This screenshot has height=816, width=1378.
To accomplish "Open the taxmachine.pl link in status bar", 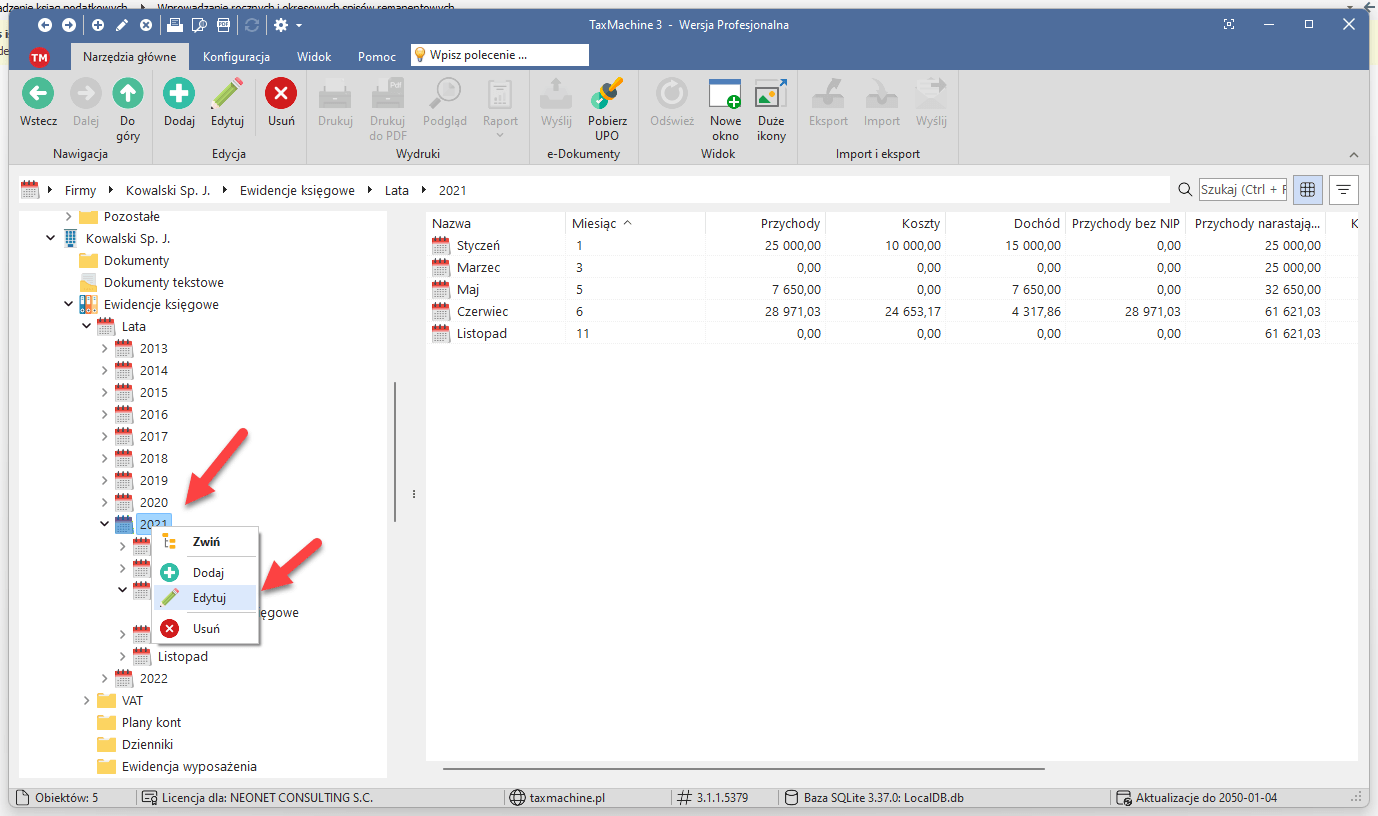I will click(566, 798).
